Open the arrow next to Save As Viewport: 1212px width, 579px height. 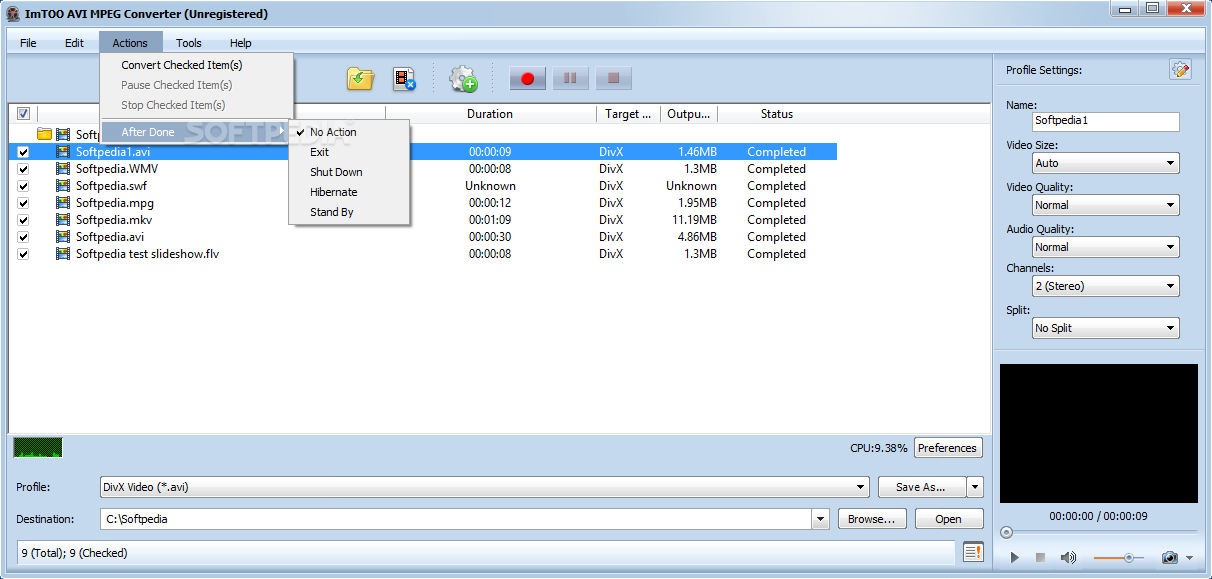coord(975,487)
